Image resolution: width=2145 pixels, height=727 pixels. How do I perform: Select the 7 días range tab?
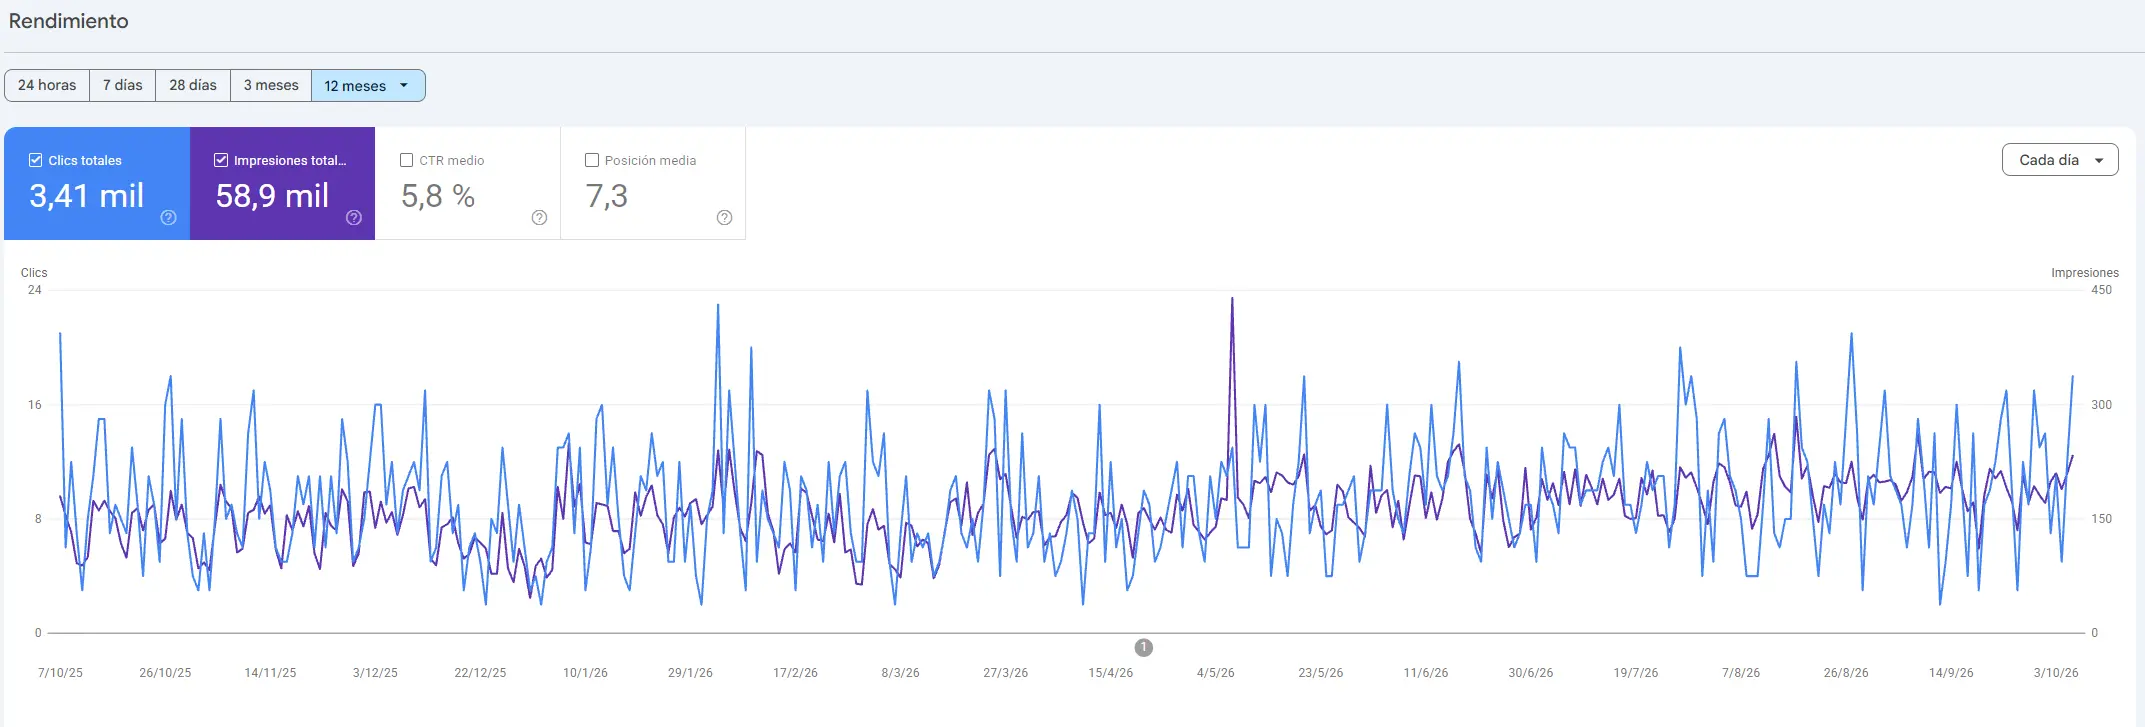tap(123, 85)
